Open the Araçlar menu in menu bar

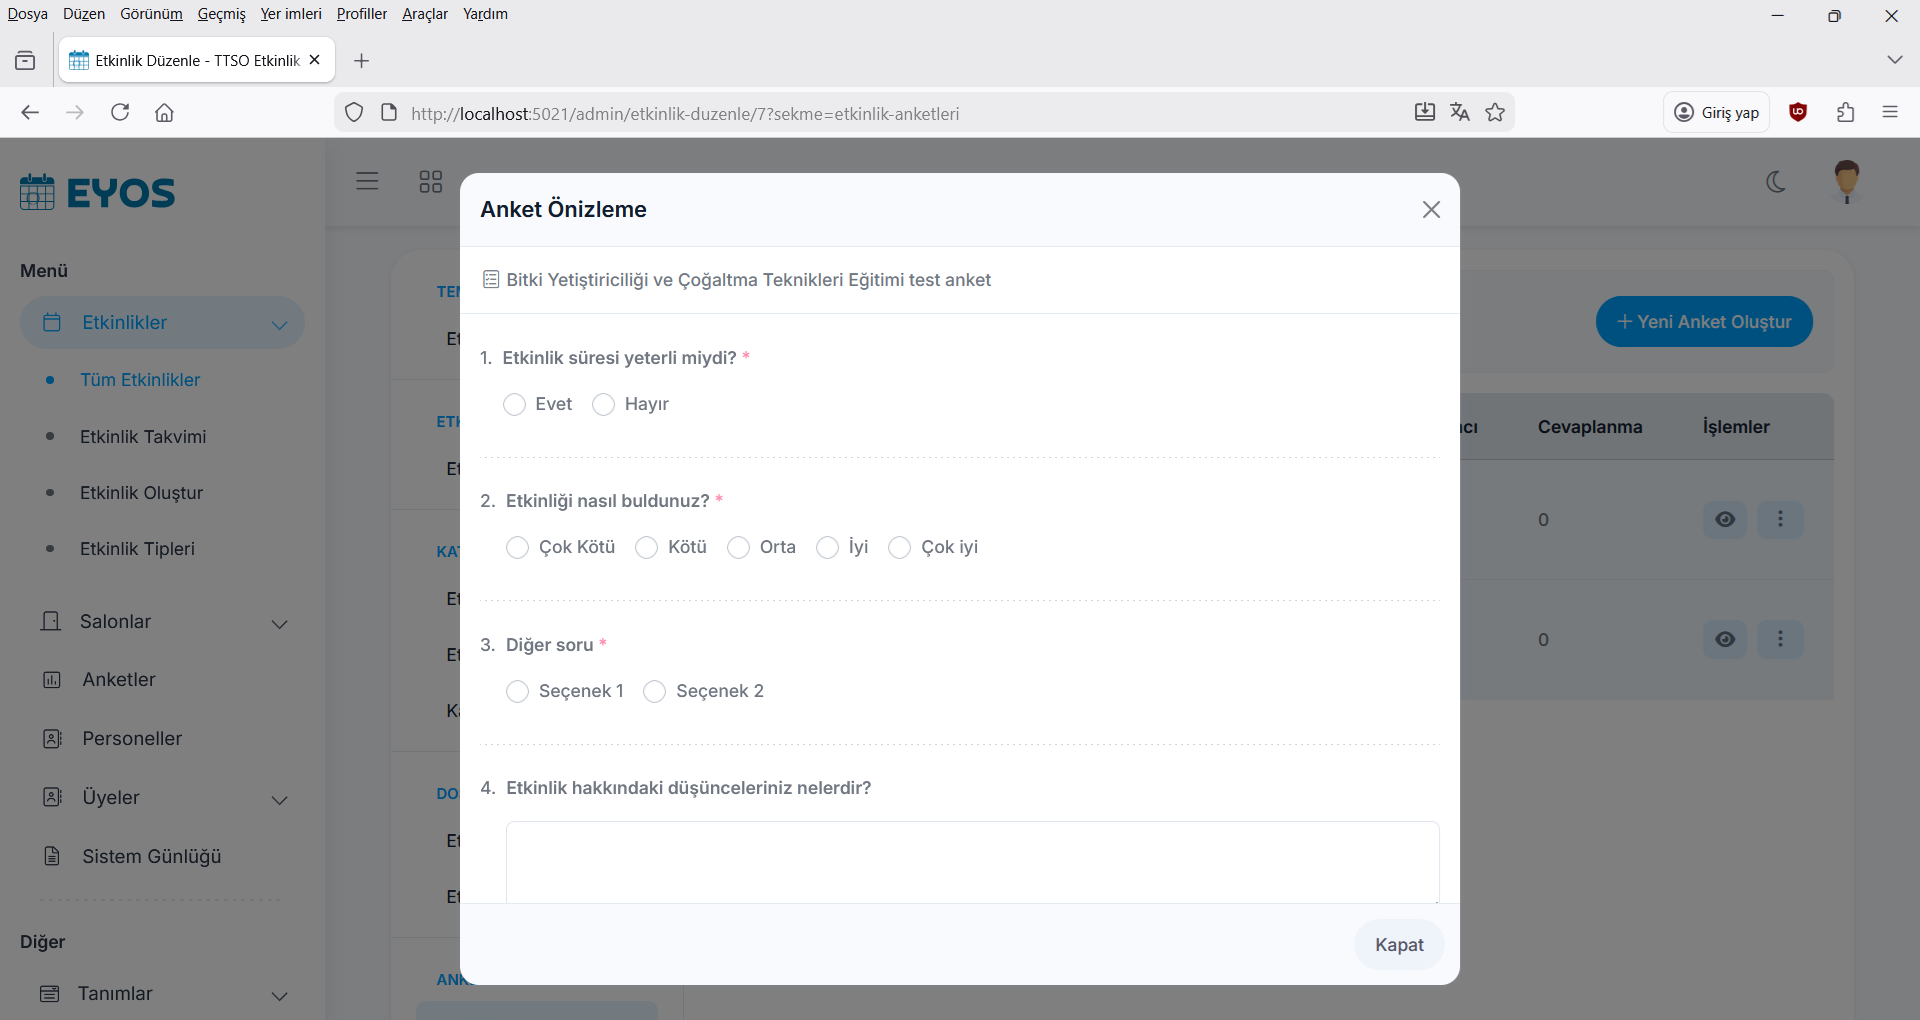[x=424, y=14]
